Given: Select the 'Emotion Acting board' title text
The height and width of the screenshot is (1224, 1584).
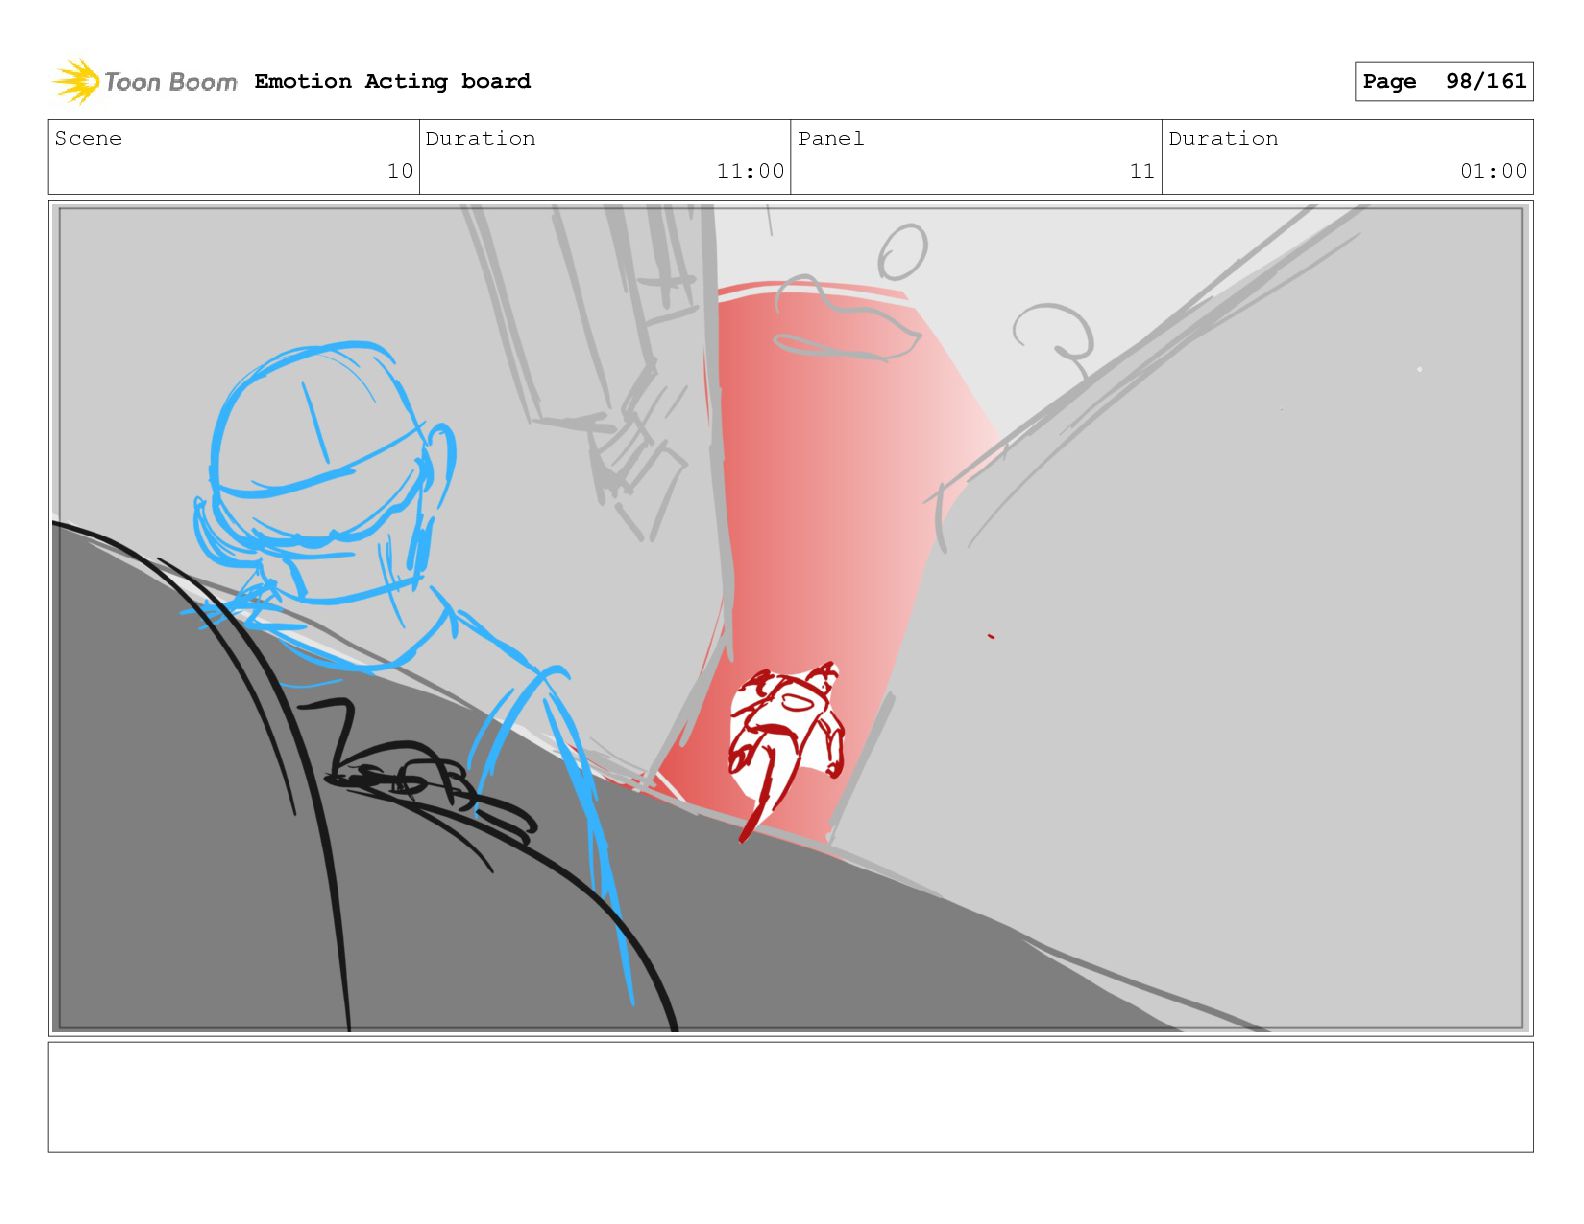Looking at the screenshot, I should click(x=392, y=81).
